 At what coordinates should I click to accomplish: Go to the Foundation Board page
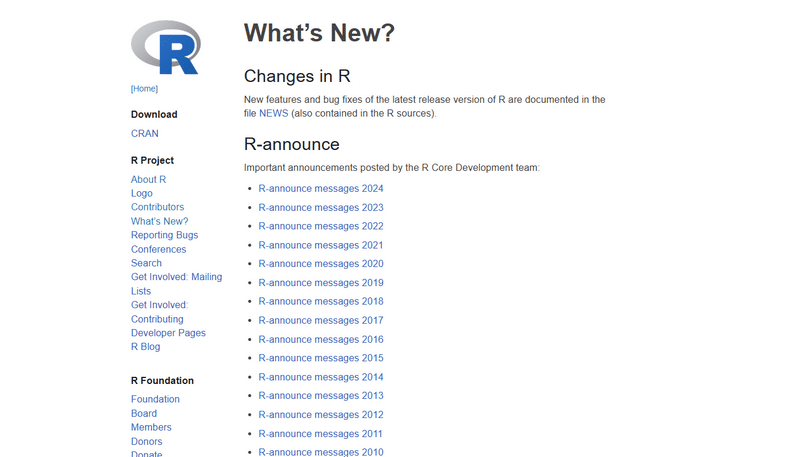pos(143,413)
